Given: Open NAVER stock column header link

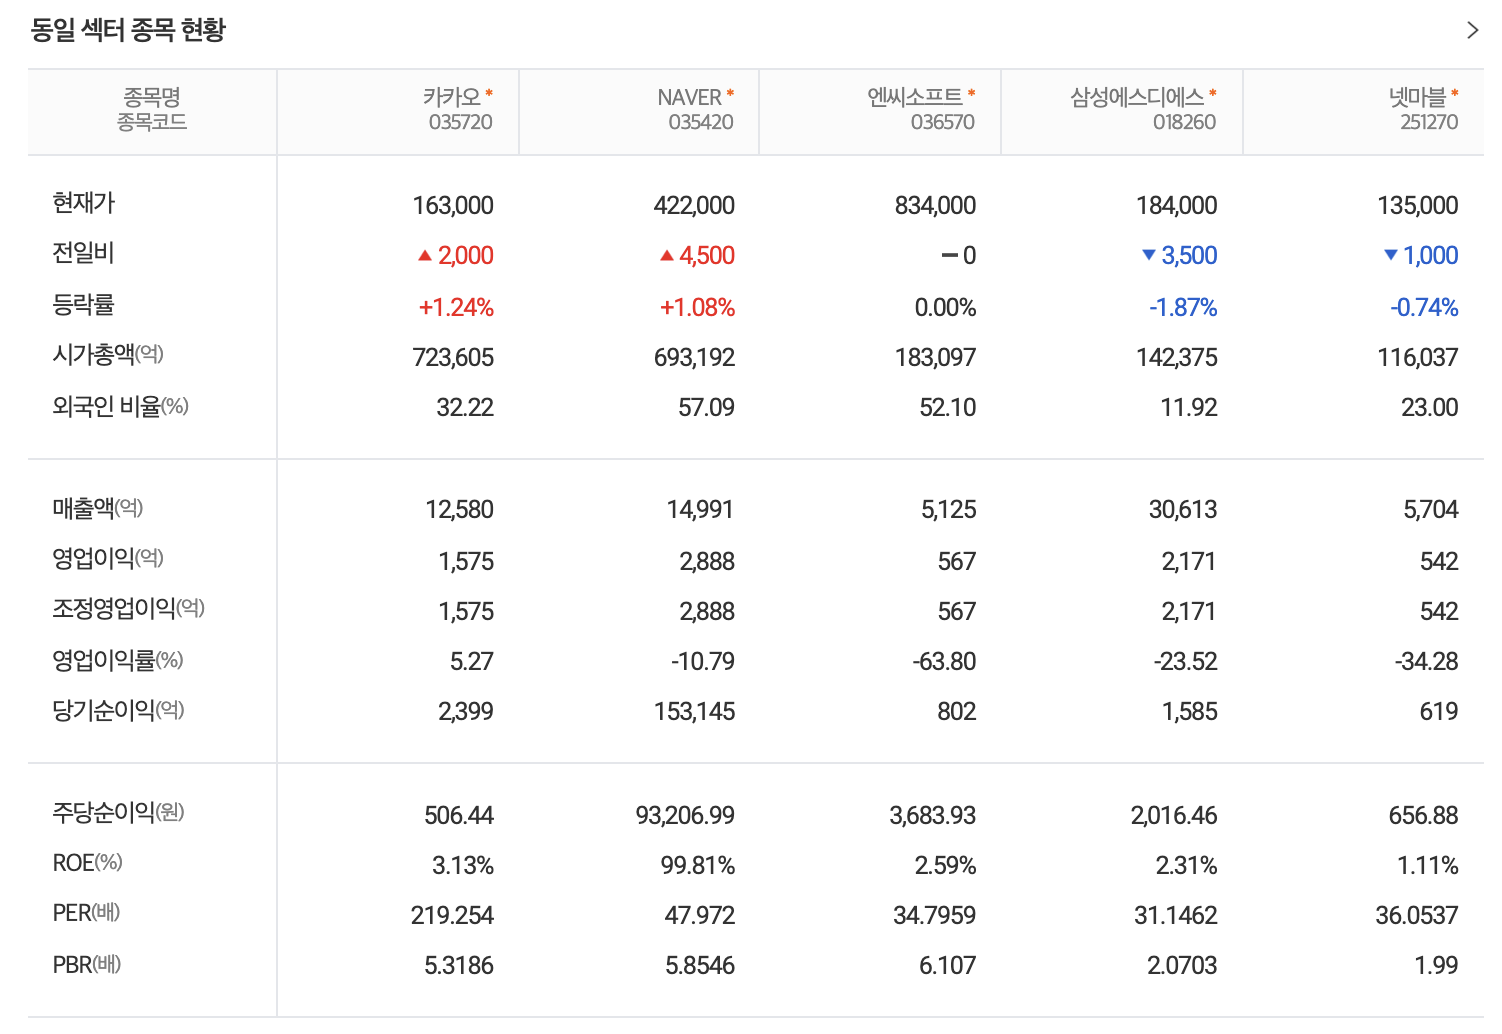Looking at the screenshot, I should point(689,97).
